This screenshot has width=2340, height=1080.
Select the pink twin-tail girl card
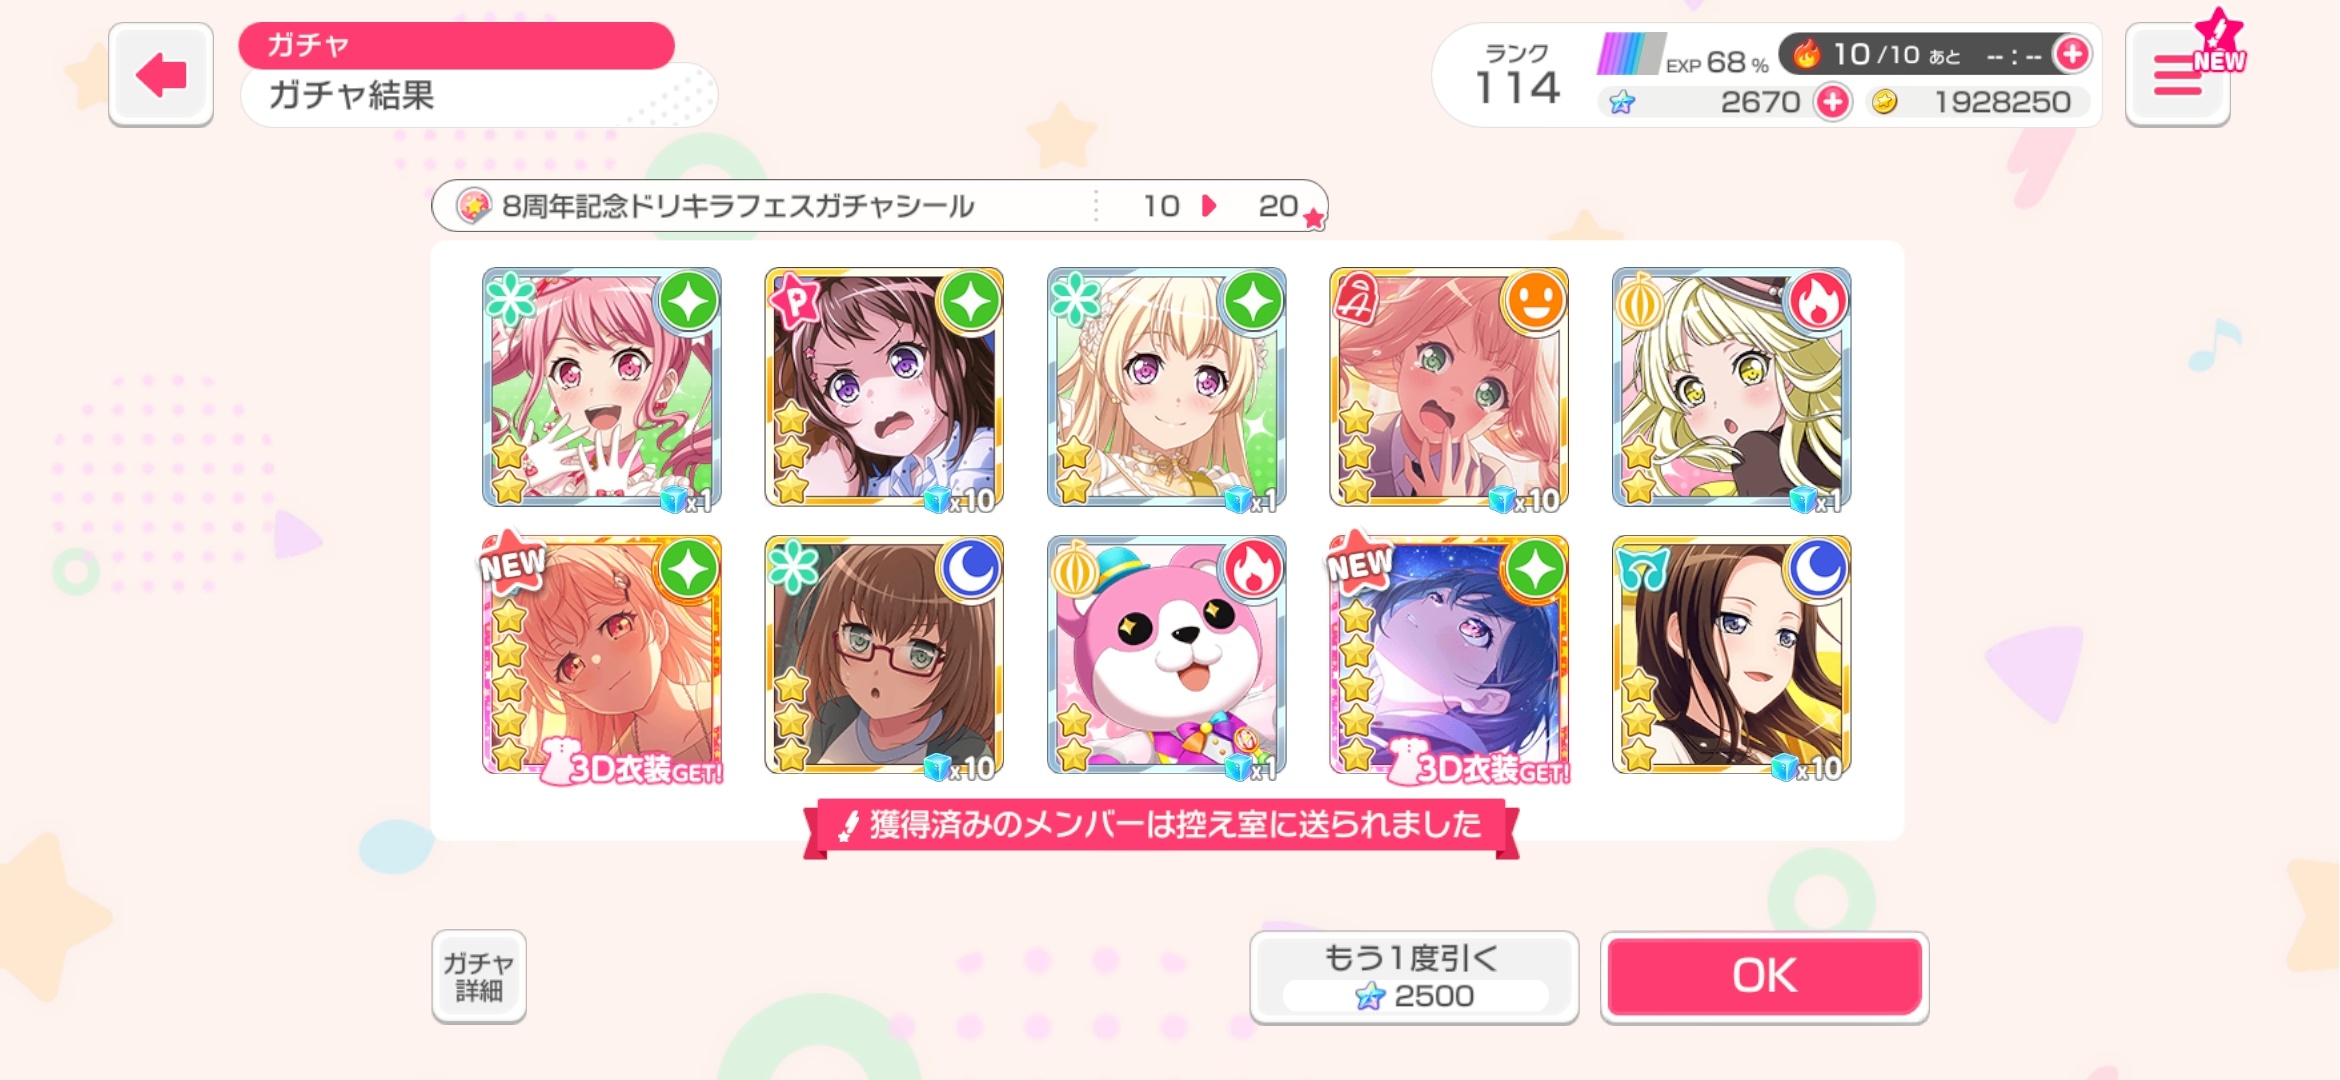pyautogui.click(x=601, y=388)
